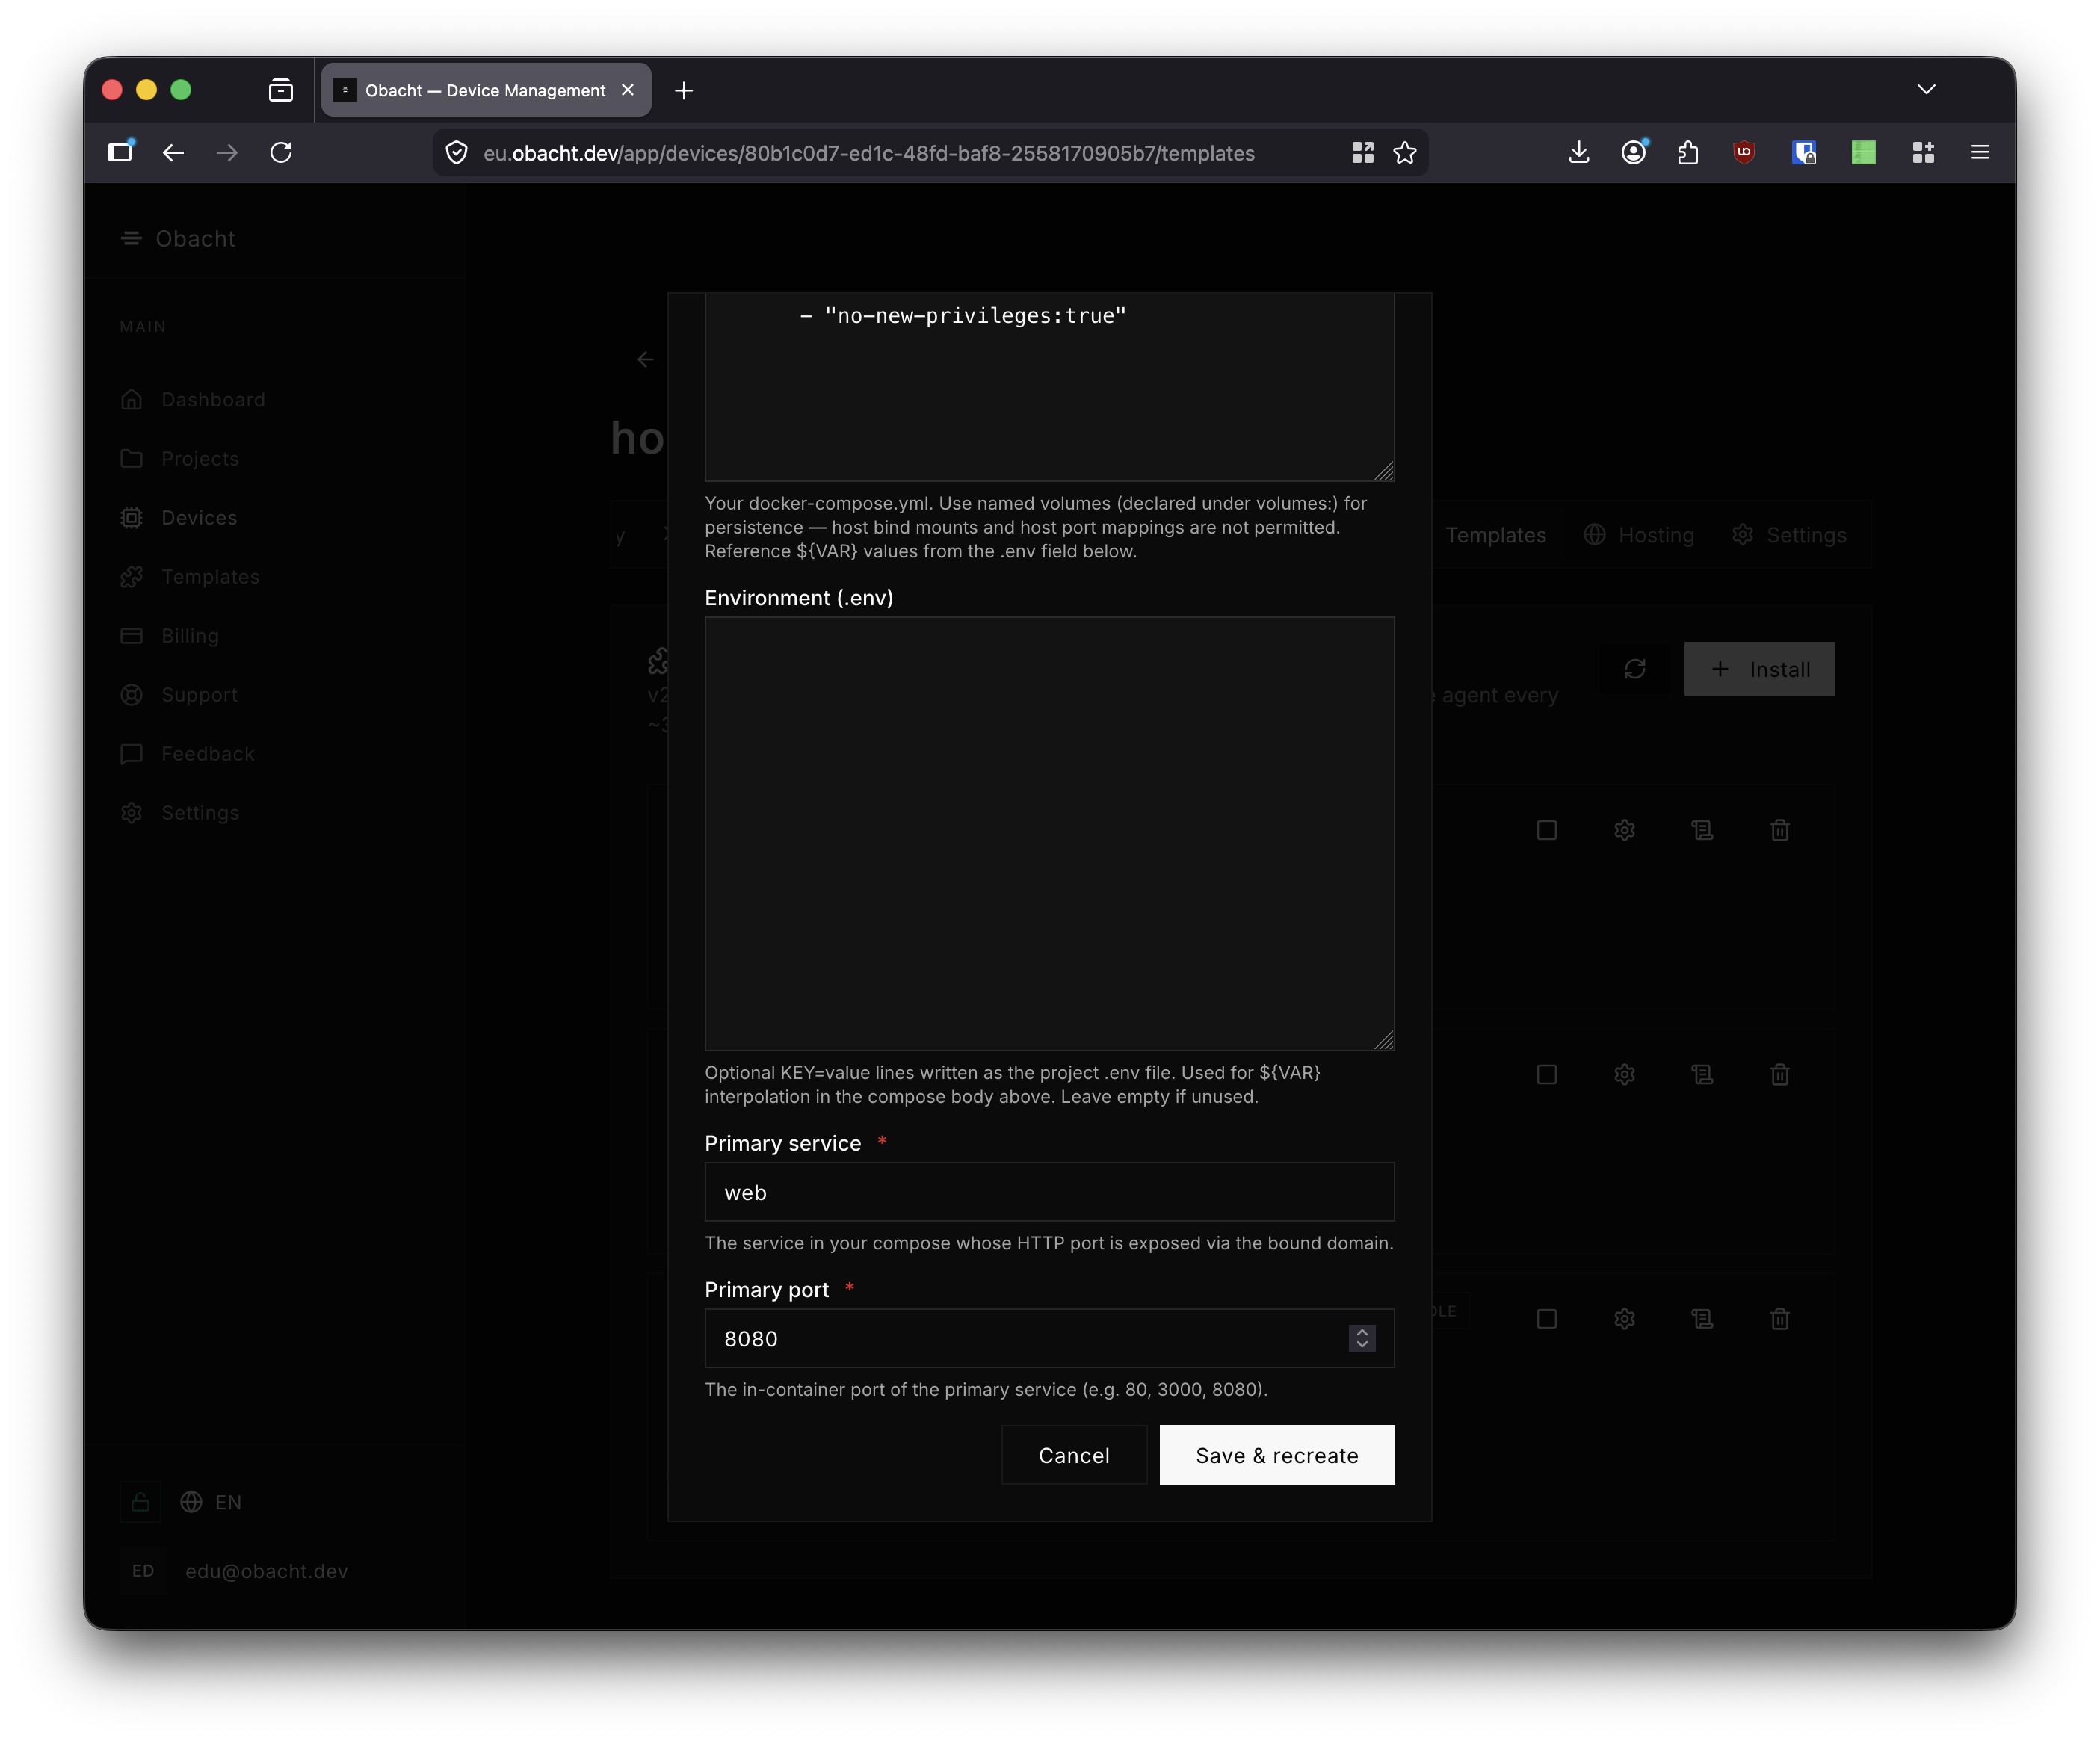Reload the page via browser refresh

(281, 152)
